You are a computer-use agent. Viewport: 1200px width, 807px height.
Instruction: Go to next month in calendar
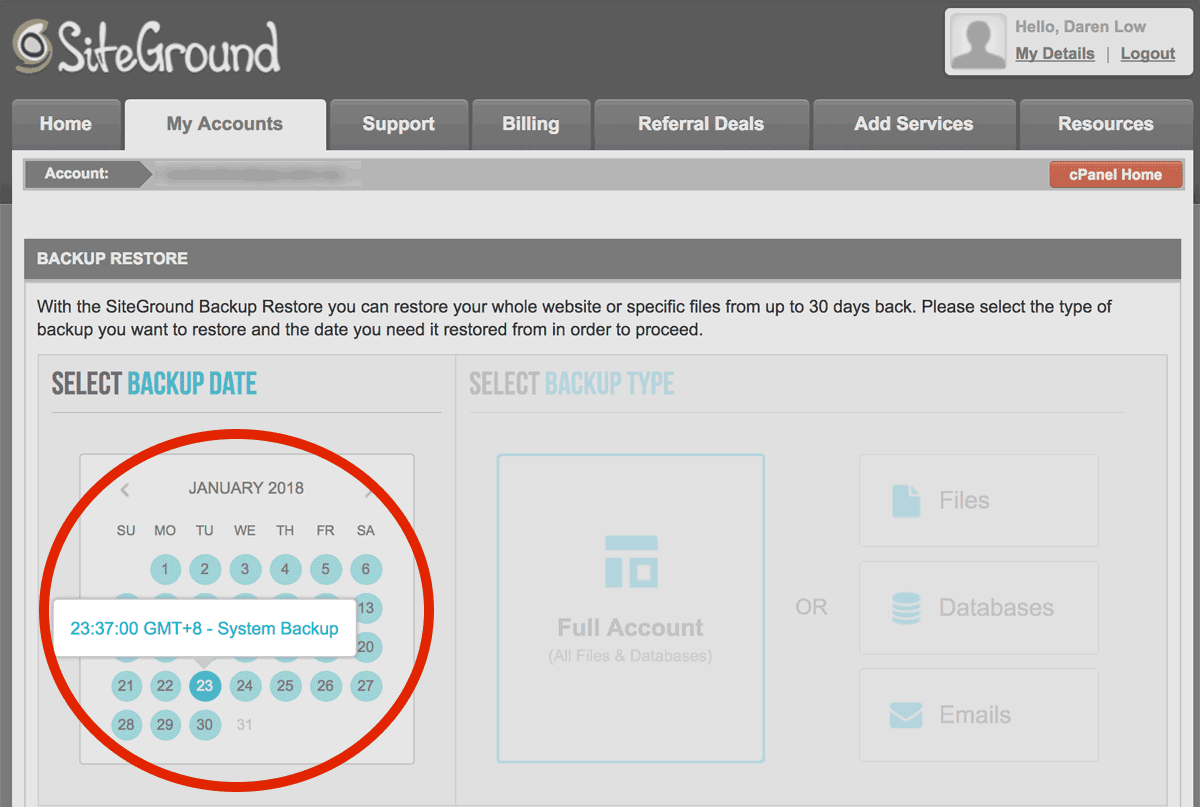[369, 490]
